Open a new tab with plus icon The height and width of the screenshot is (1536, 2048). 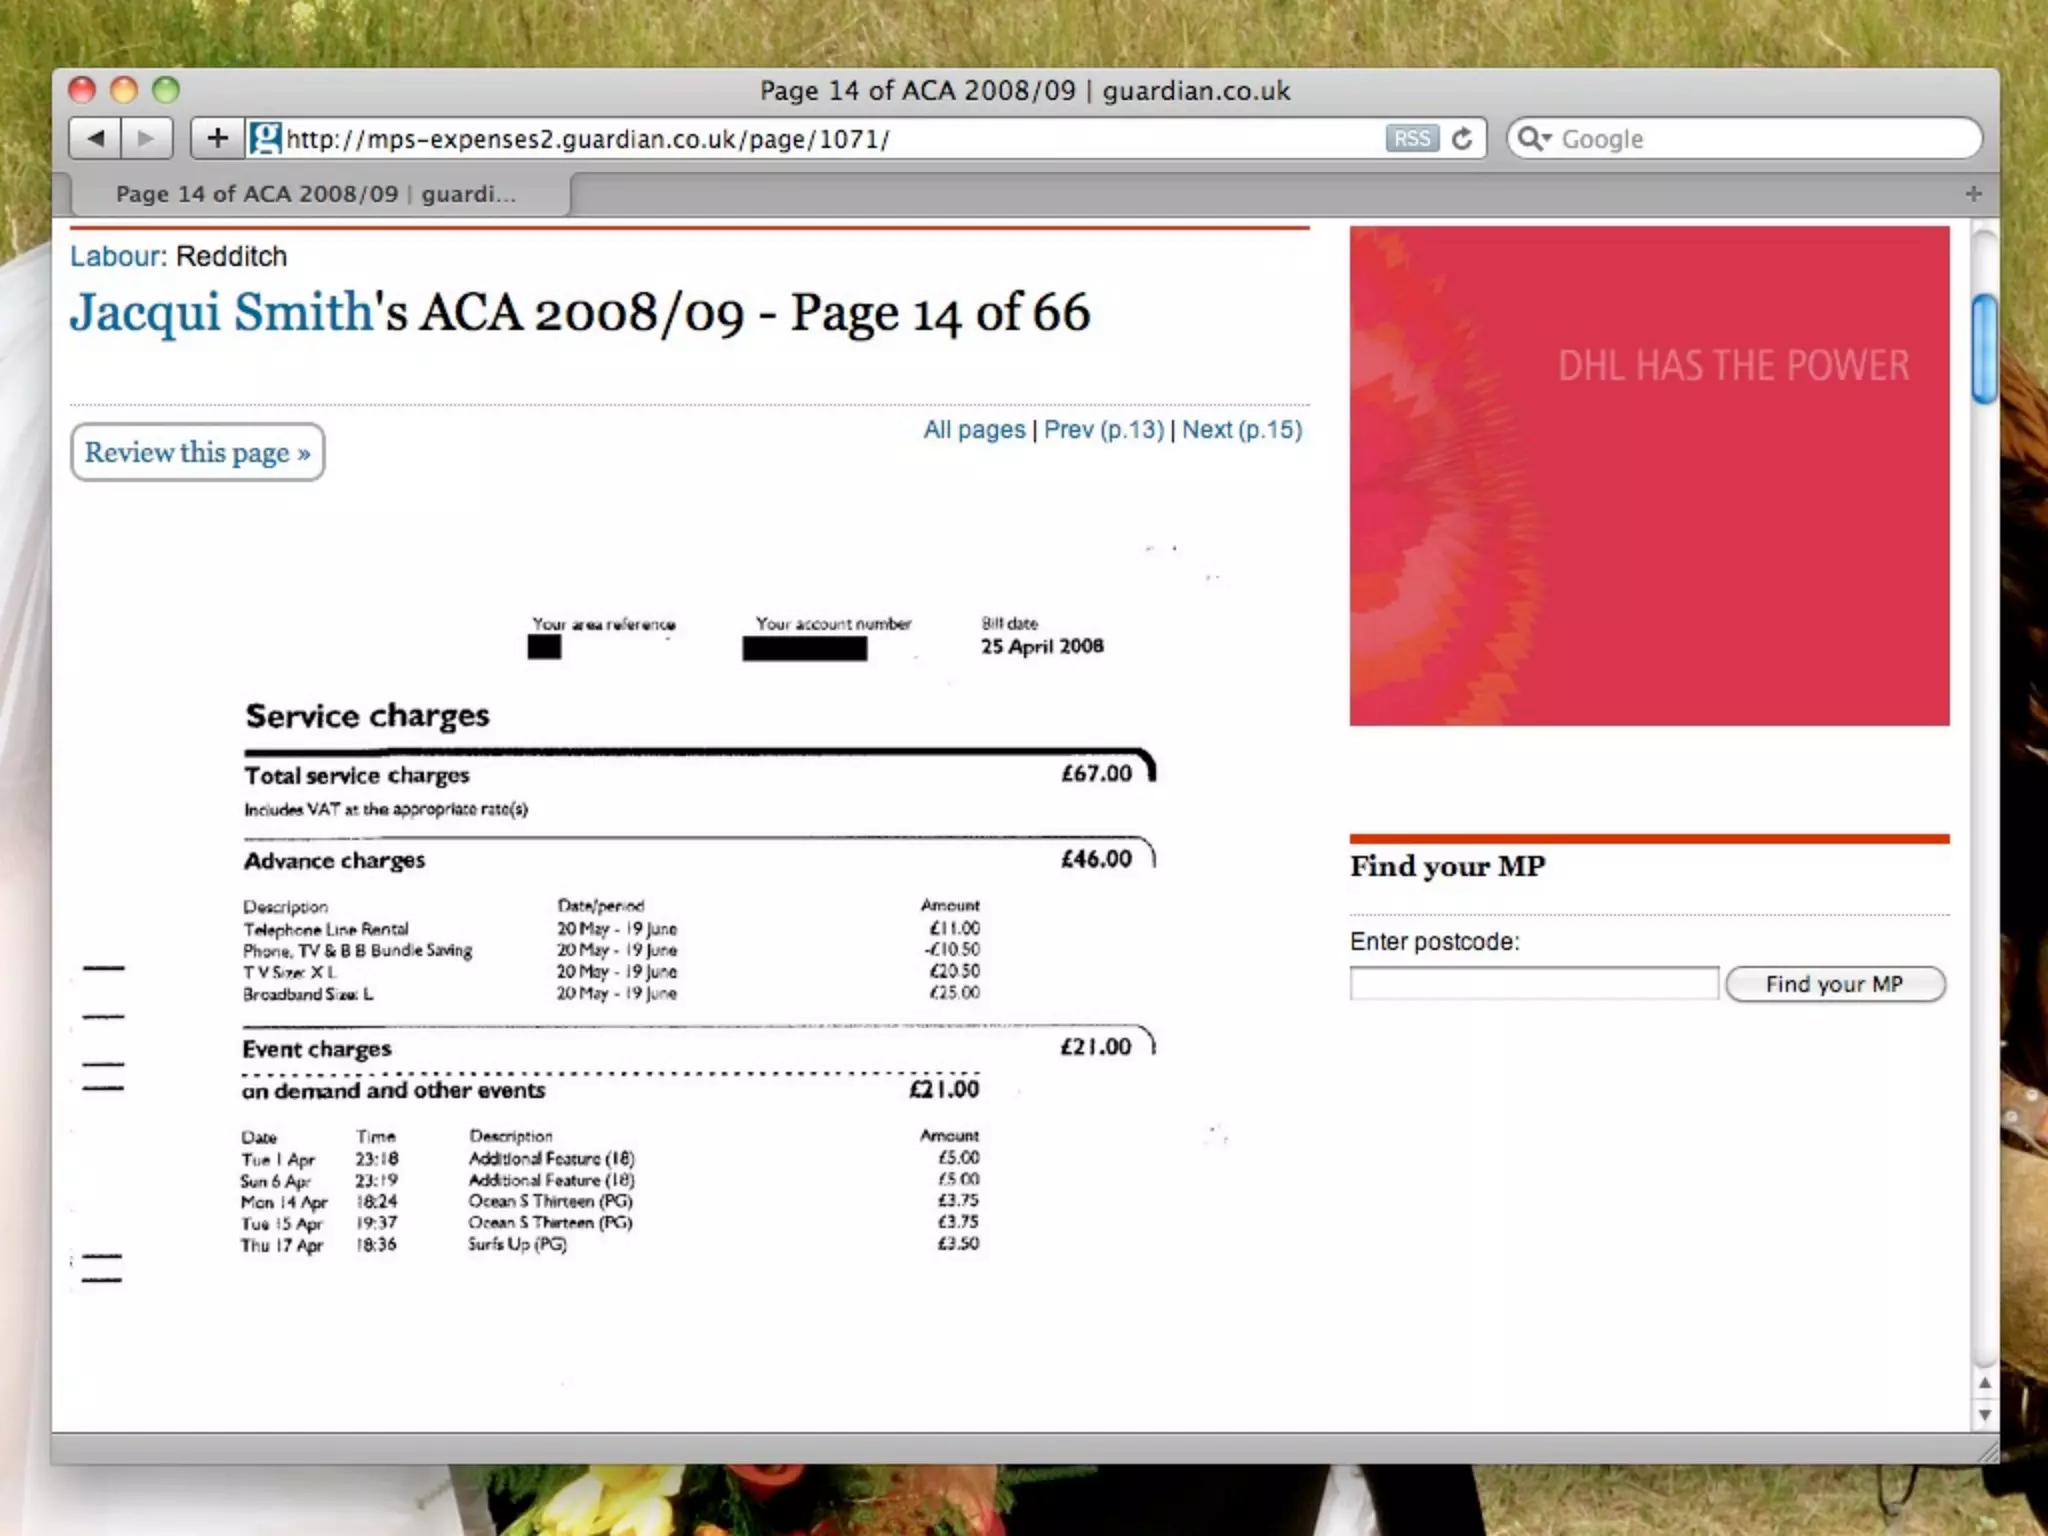pos(1972,194)
